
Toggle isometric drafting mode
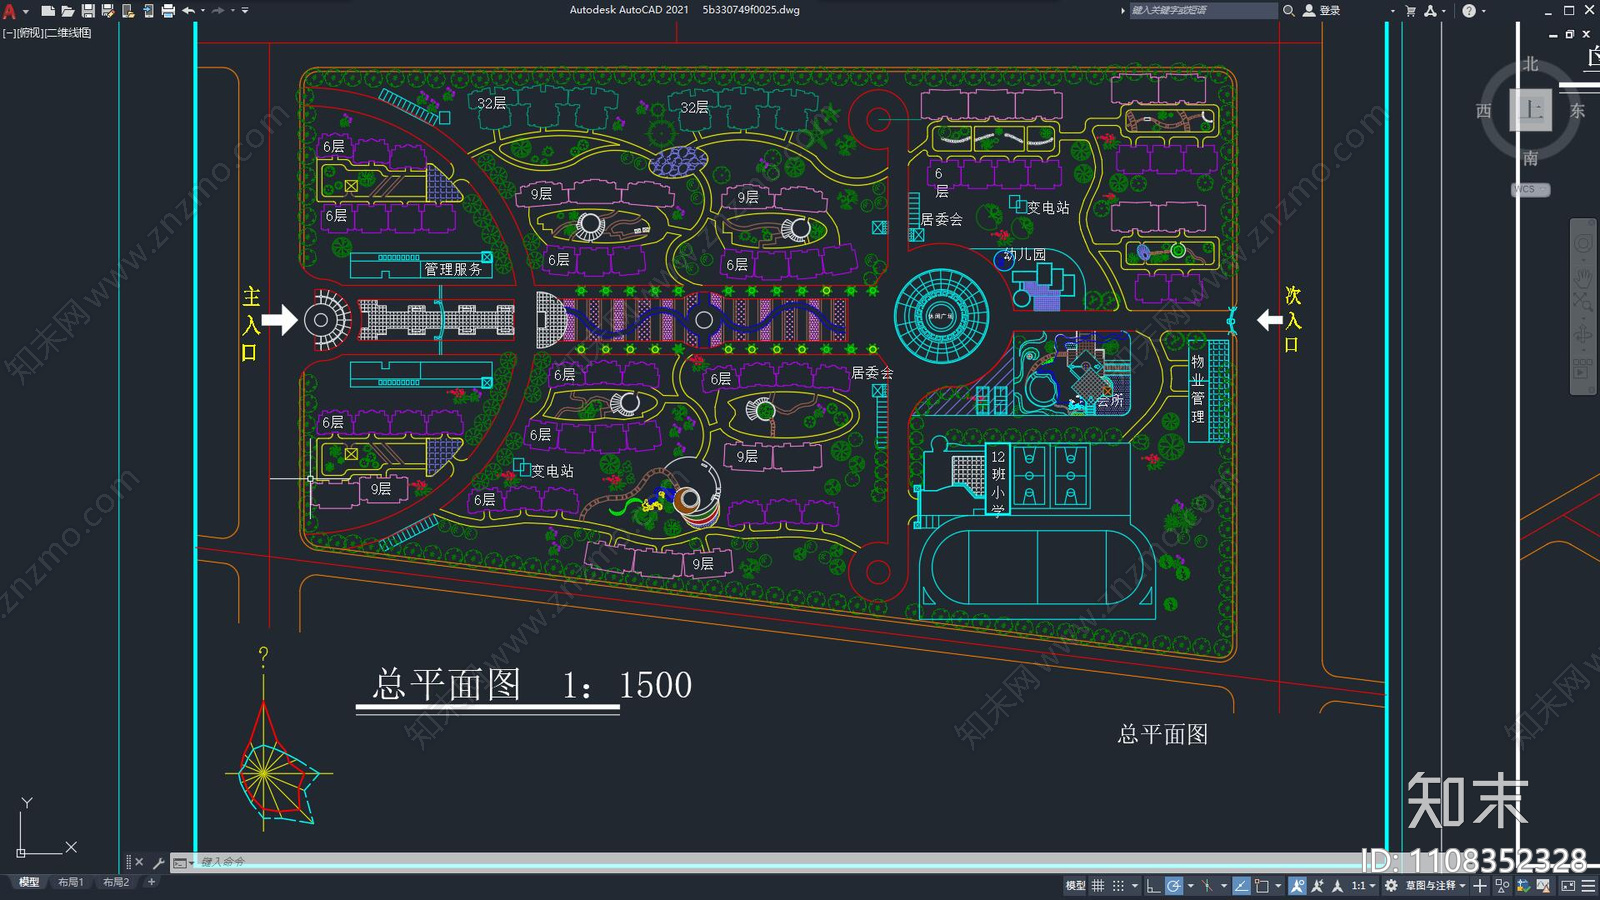click(x=1207, y=885)
